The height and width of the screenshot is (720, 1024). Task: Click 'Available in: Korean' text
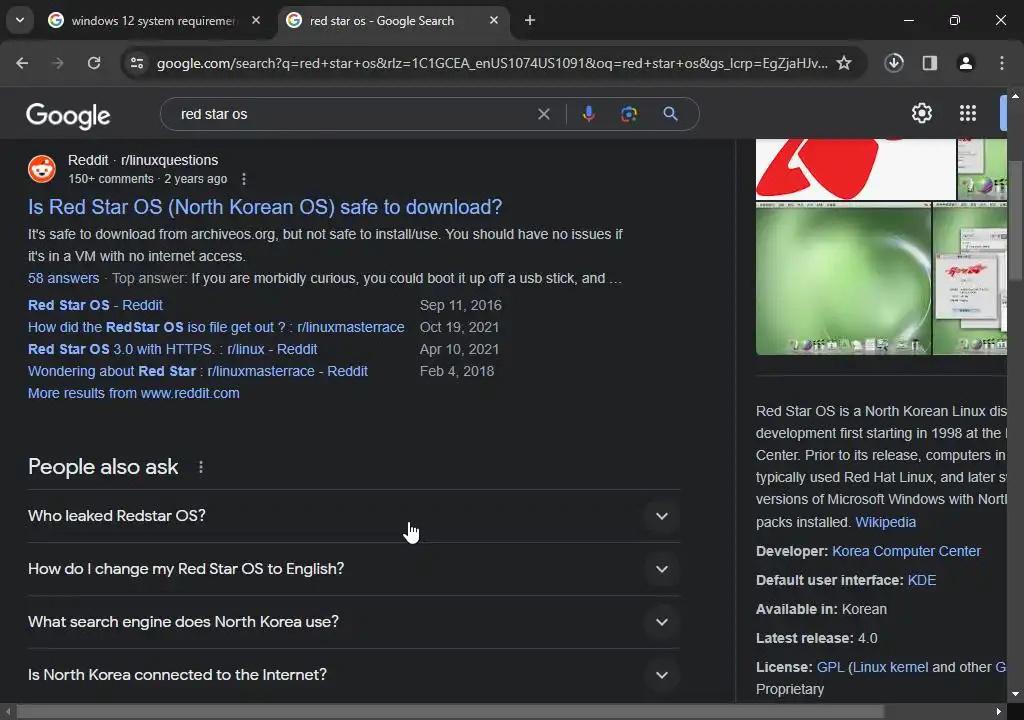point(822,610)
